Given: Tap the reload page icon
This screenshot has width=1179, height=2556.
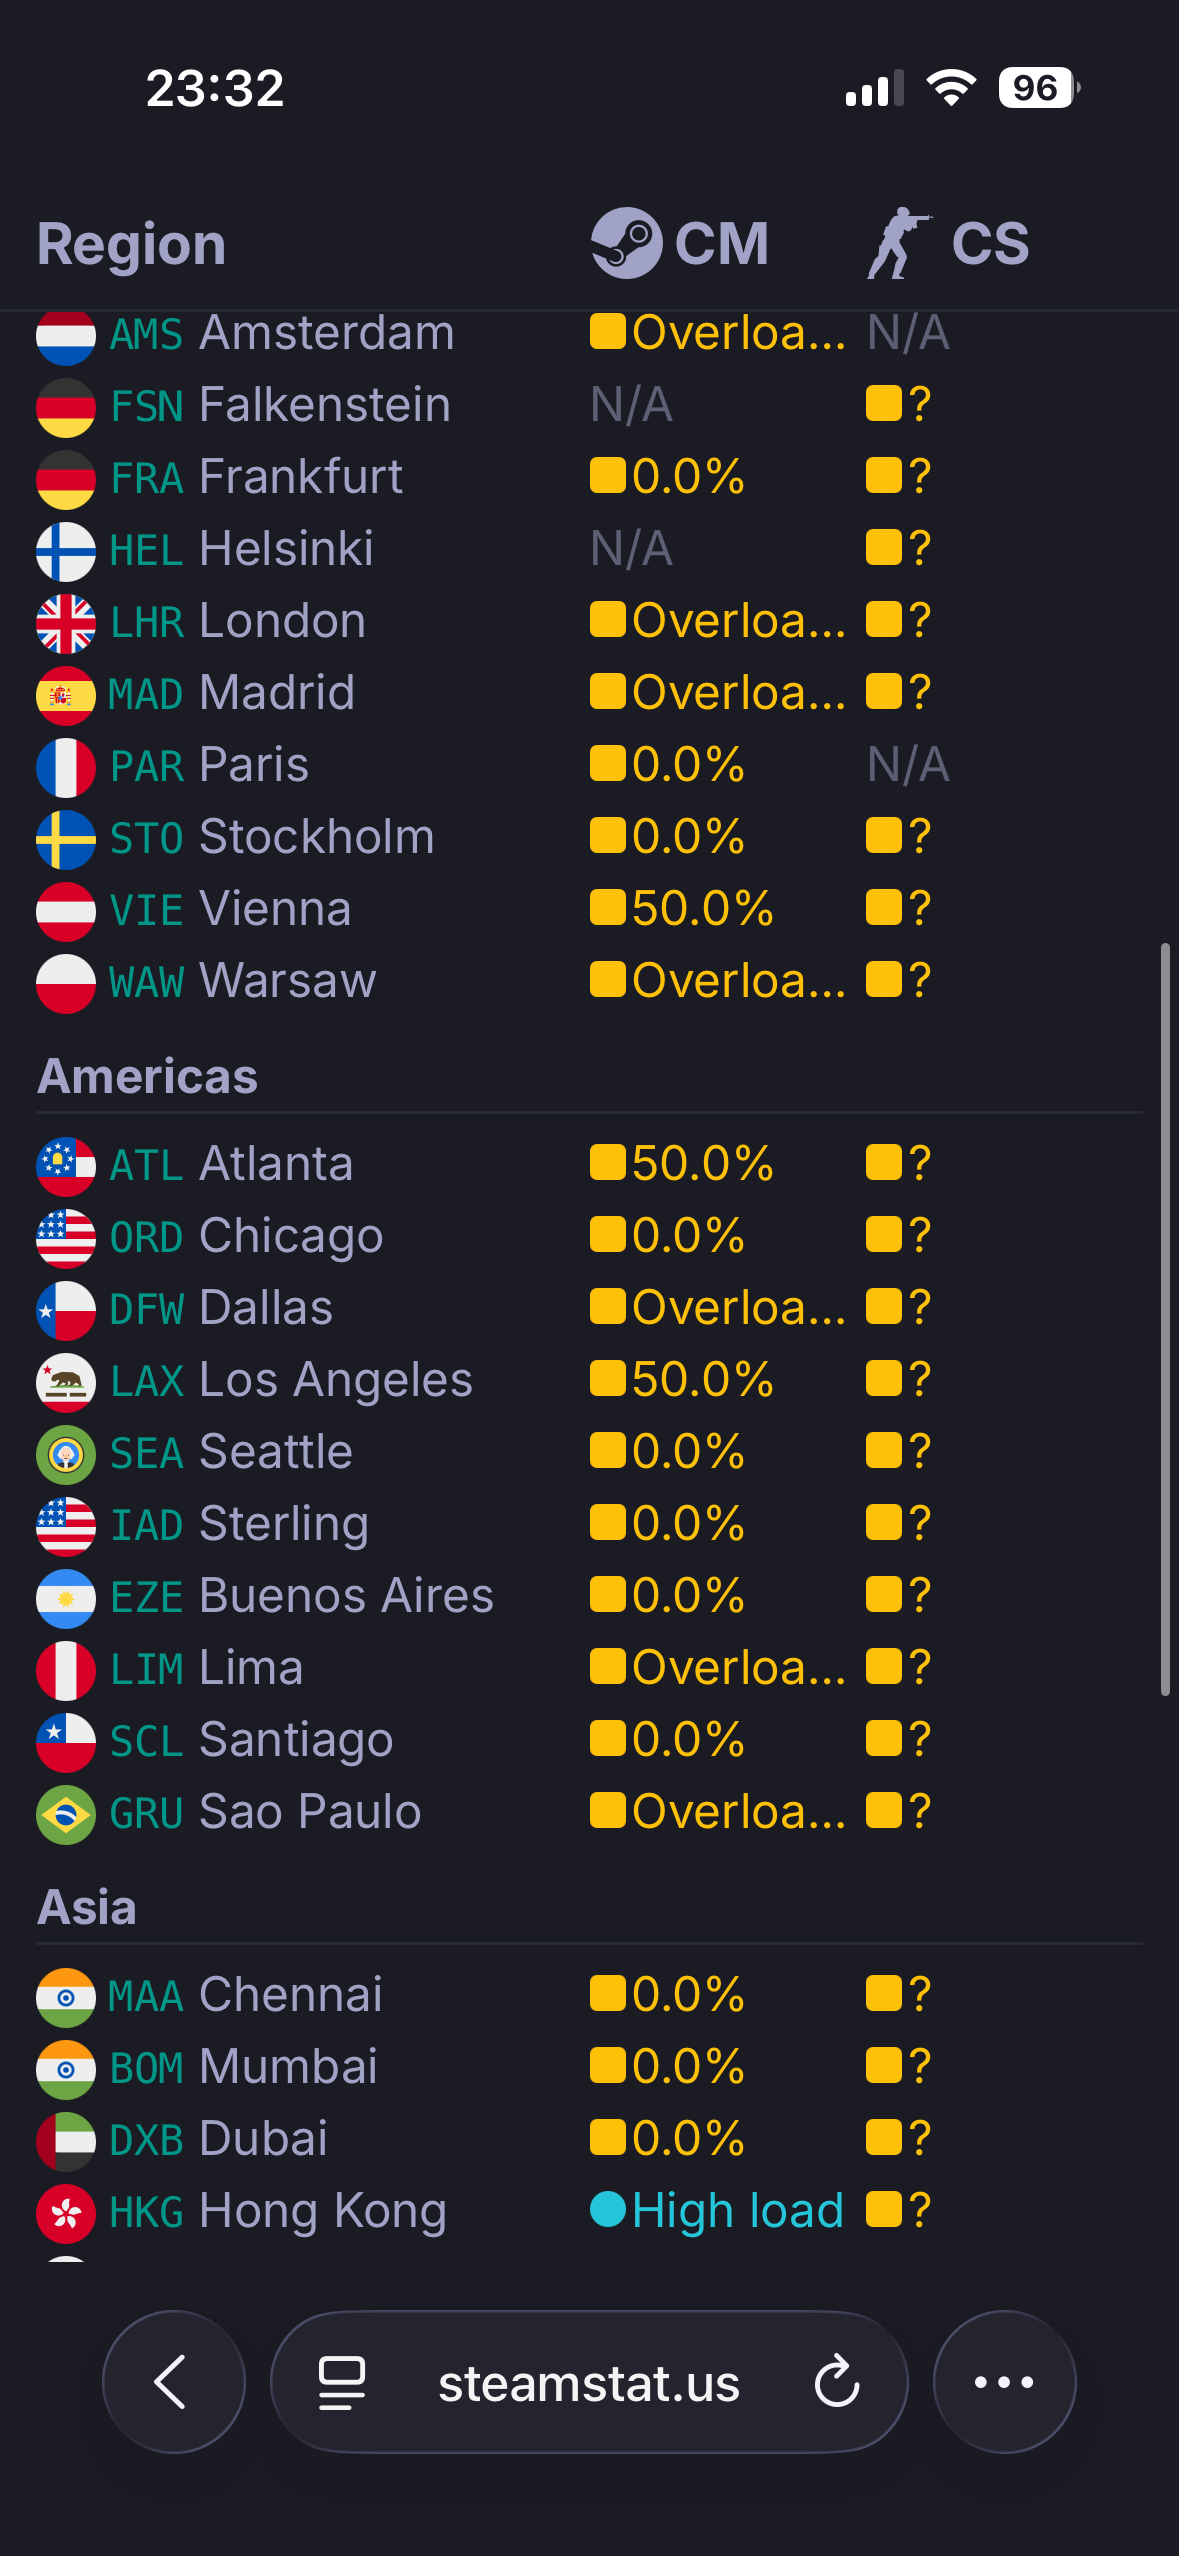Looking at the screenshot, I should coord(836,2381).
